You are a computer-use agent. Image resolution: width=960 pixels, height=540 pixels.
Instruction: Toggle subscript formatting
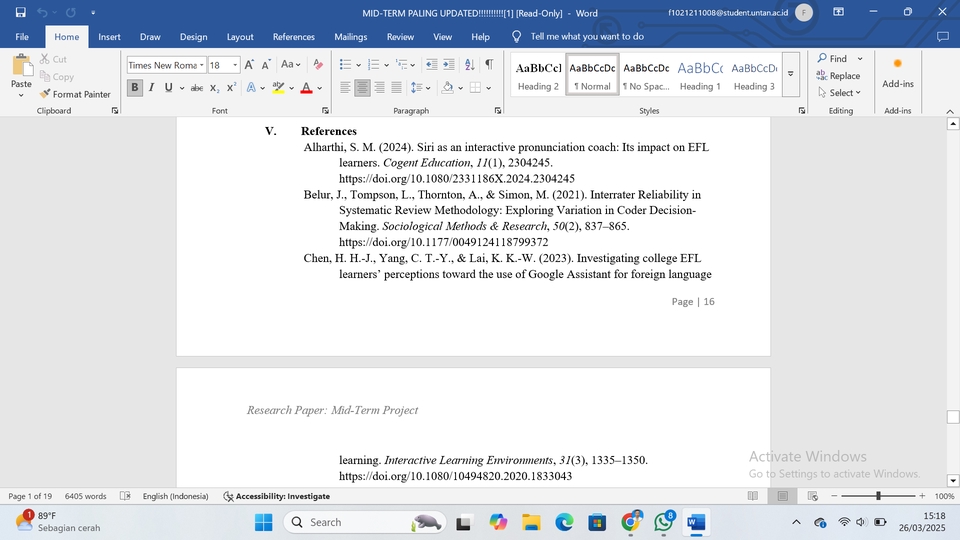(x=214, y=88)
